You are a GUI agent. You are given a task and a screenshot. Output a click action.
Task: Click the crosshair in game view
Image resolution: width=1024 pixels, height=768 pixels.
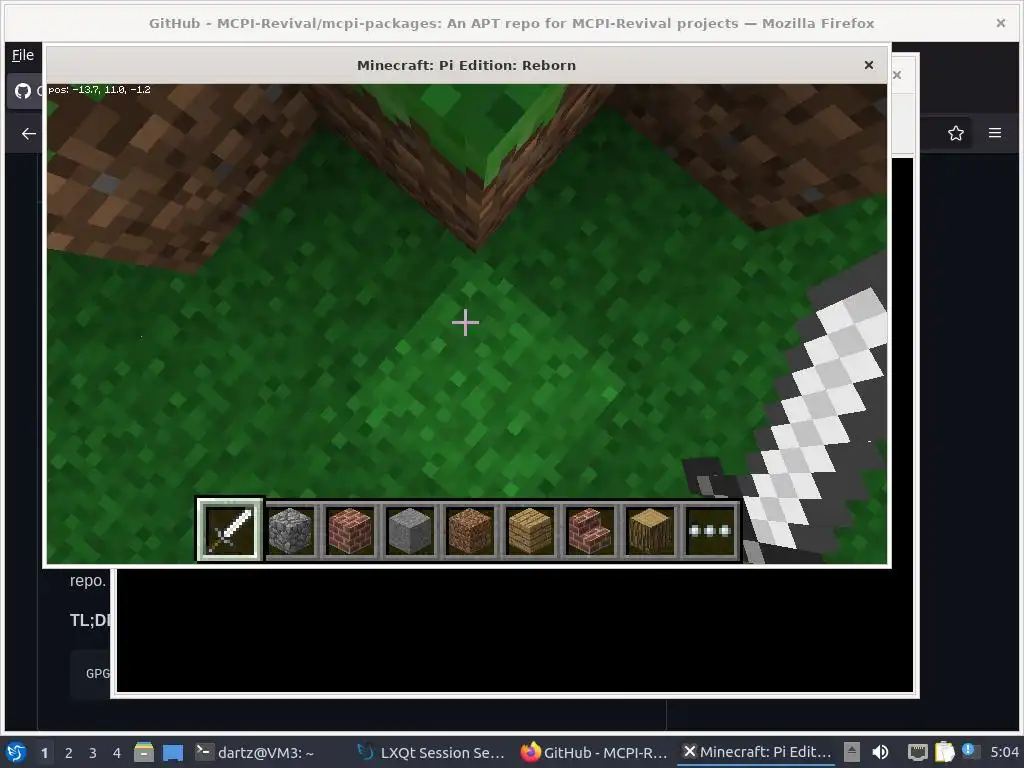[x=466, y=323]
